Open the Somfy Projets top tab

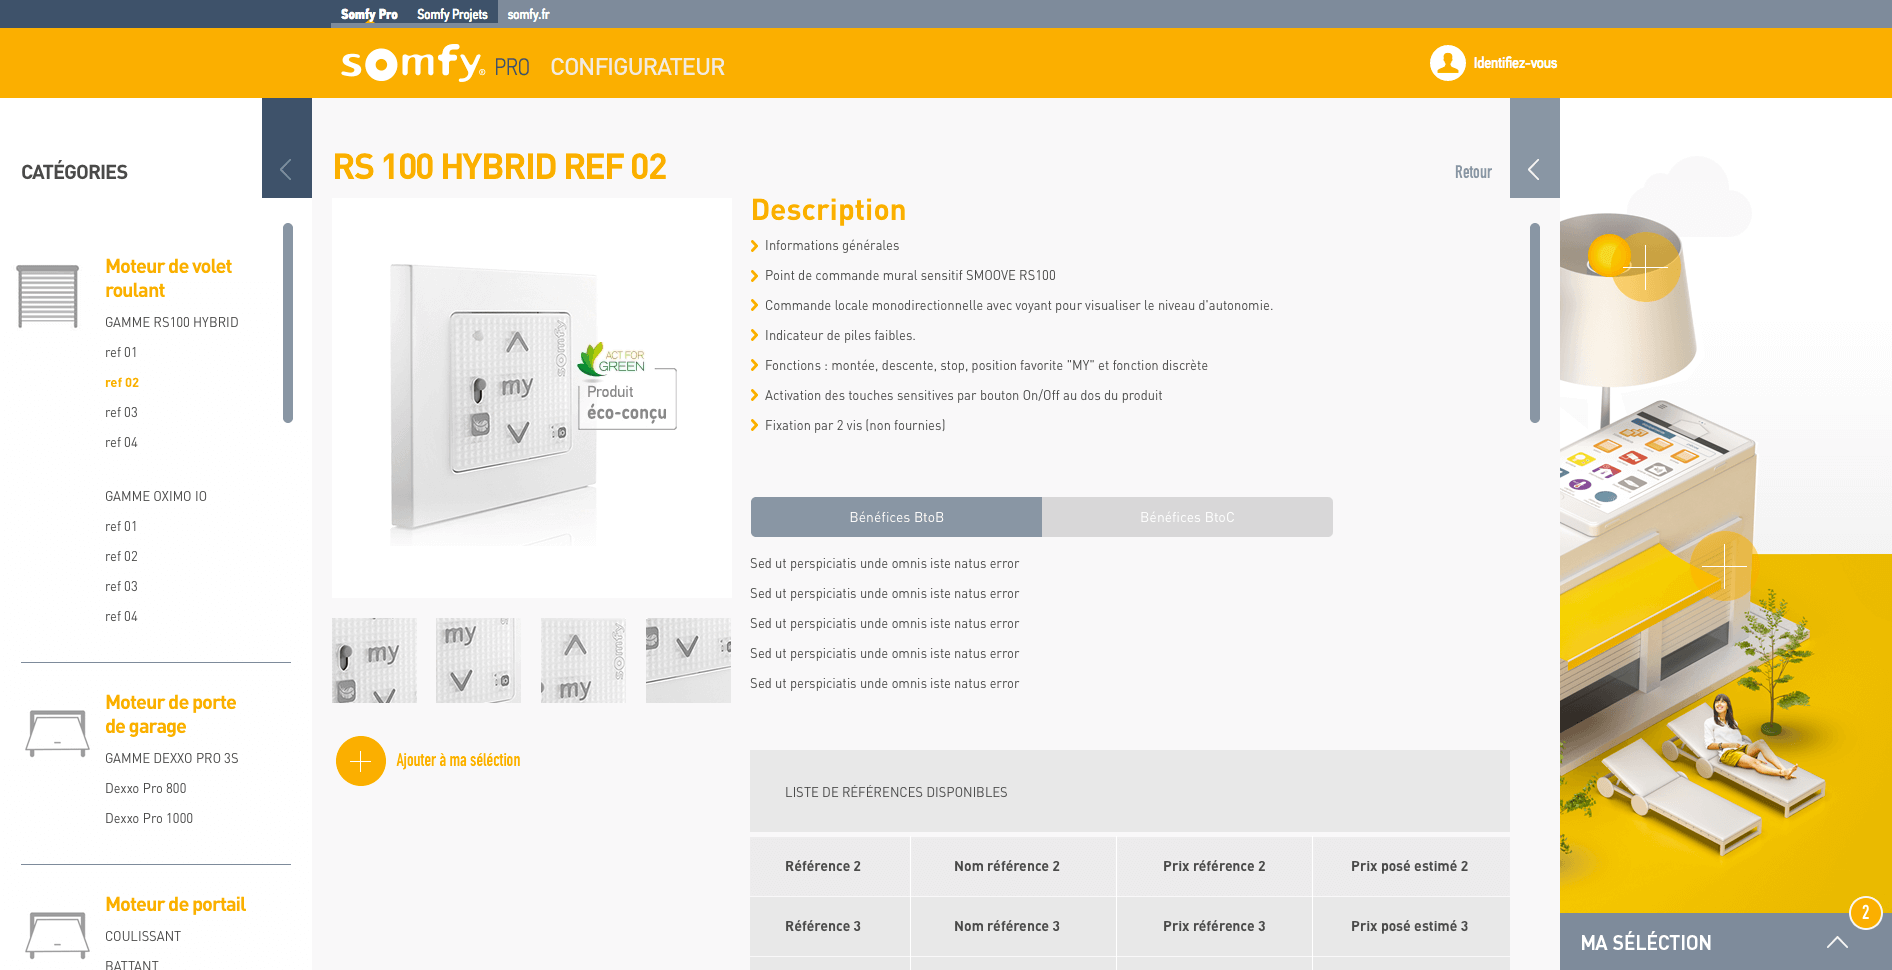point(452,14)
